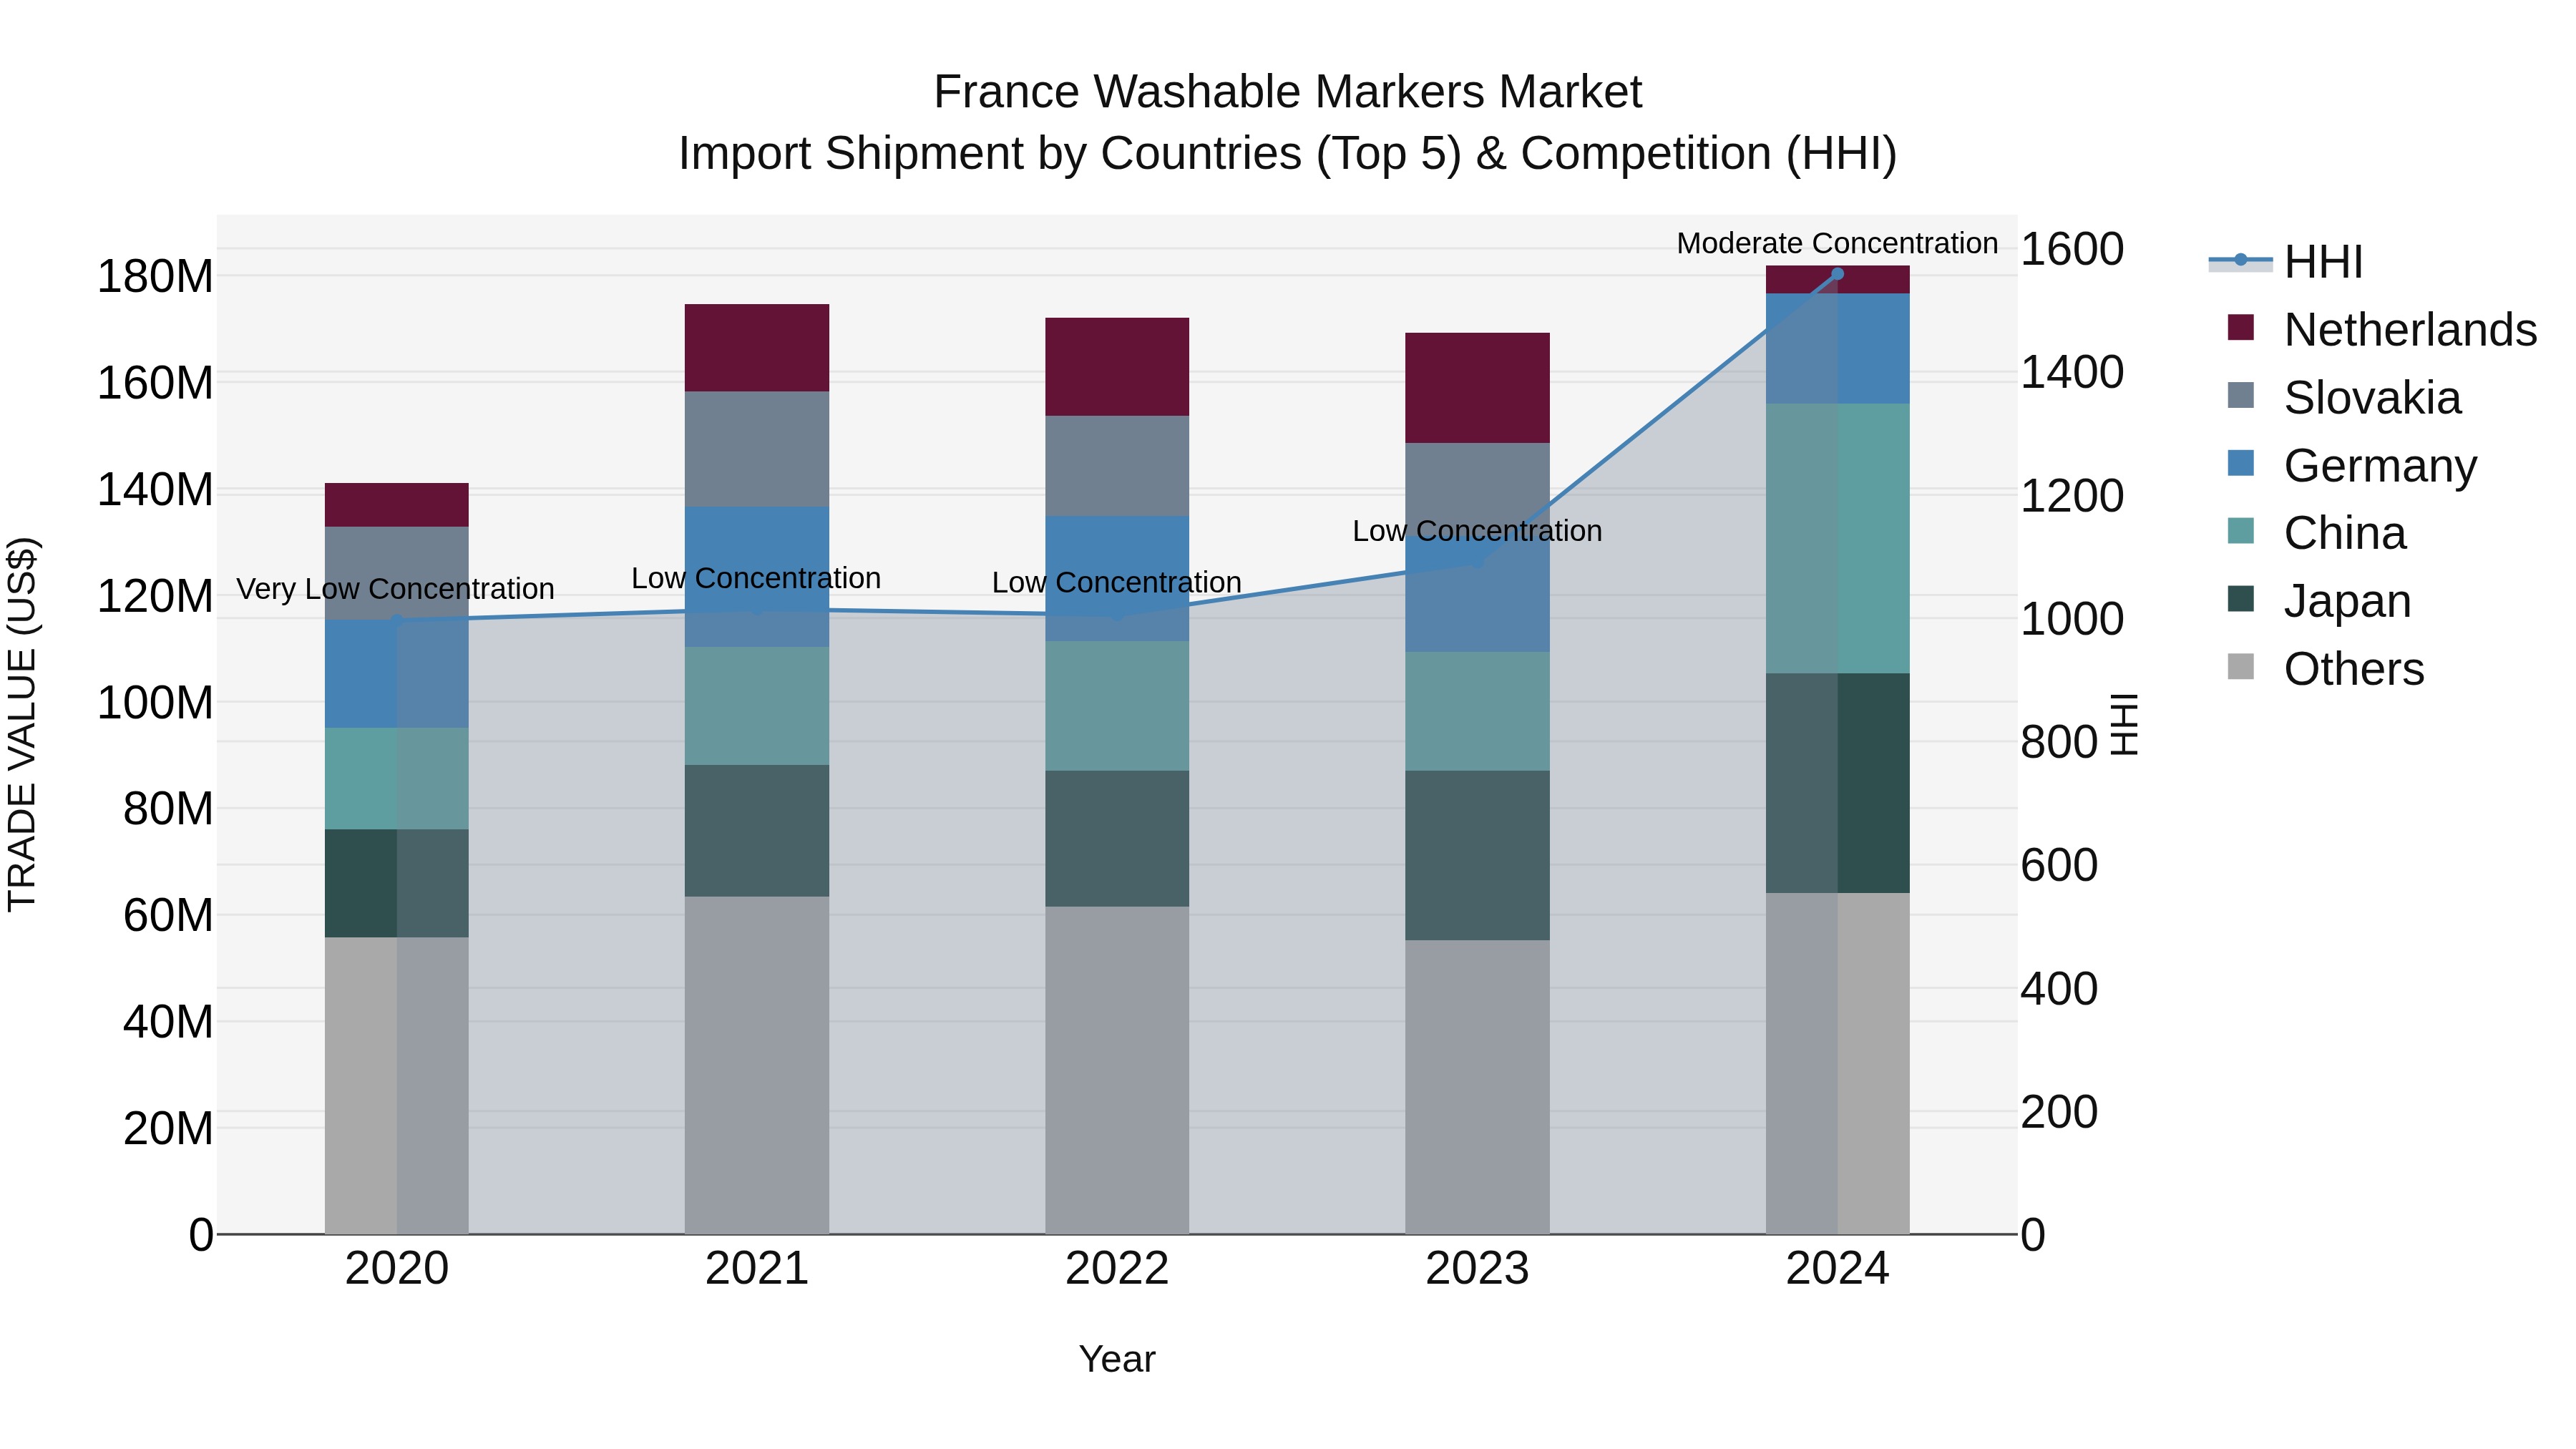
Task: Click the Netherlands maroon legend swatch
Action: point(2241,327)
